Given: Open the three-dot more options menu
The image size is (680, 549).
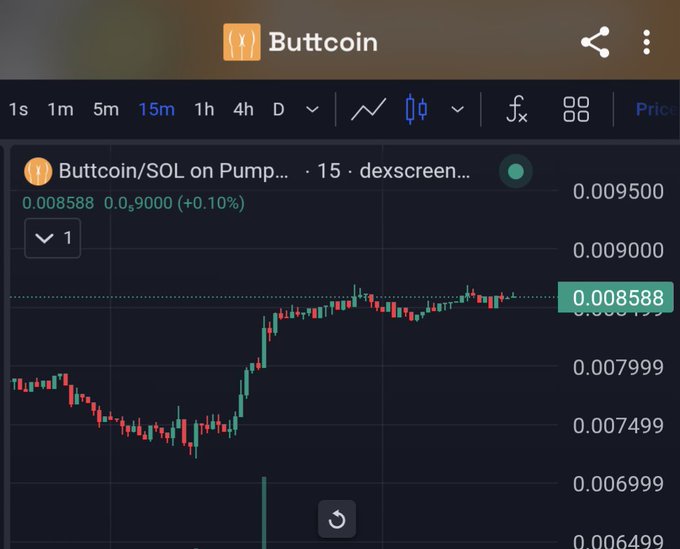Looking at the screenshot, I should (x=646, y=42).
